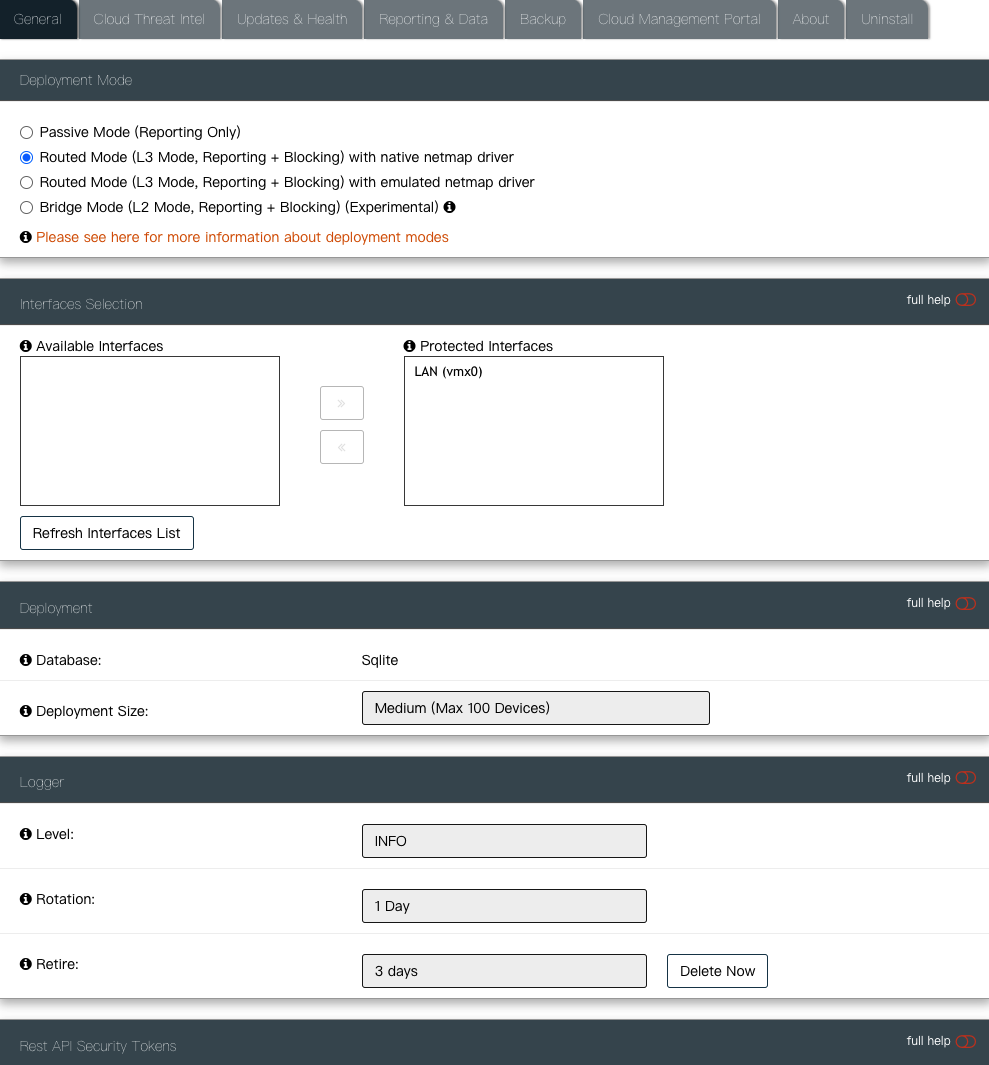Image resolution: width=989 pixels, height=1065 pixels.
Task: Click info icon beside Protected Interfaces
Action: (410, 346)
